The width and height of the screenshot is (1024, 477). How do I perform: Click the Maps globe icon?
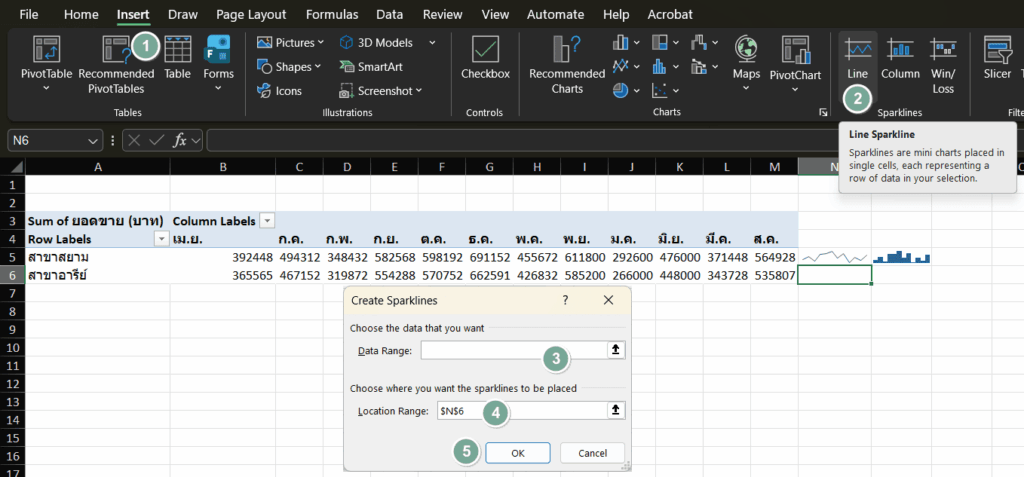746,48
